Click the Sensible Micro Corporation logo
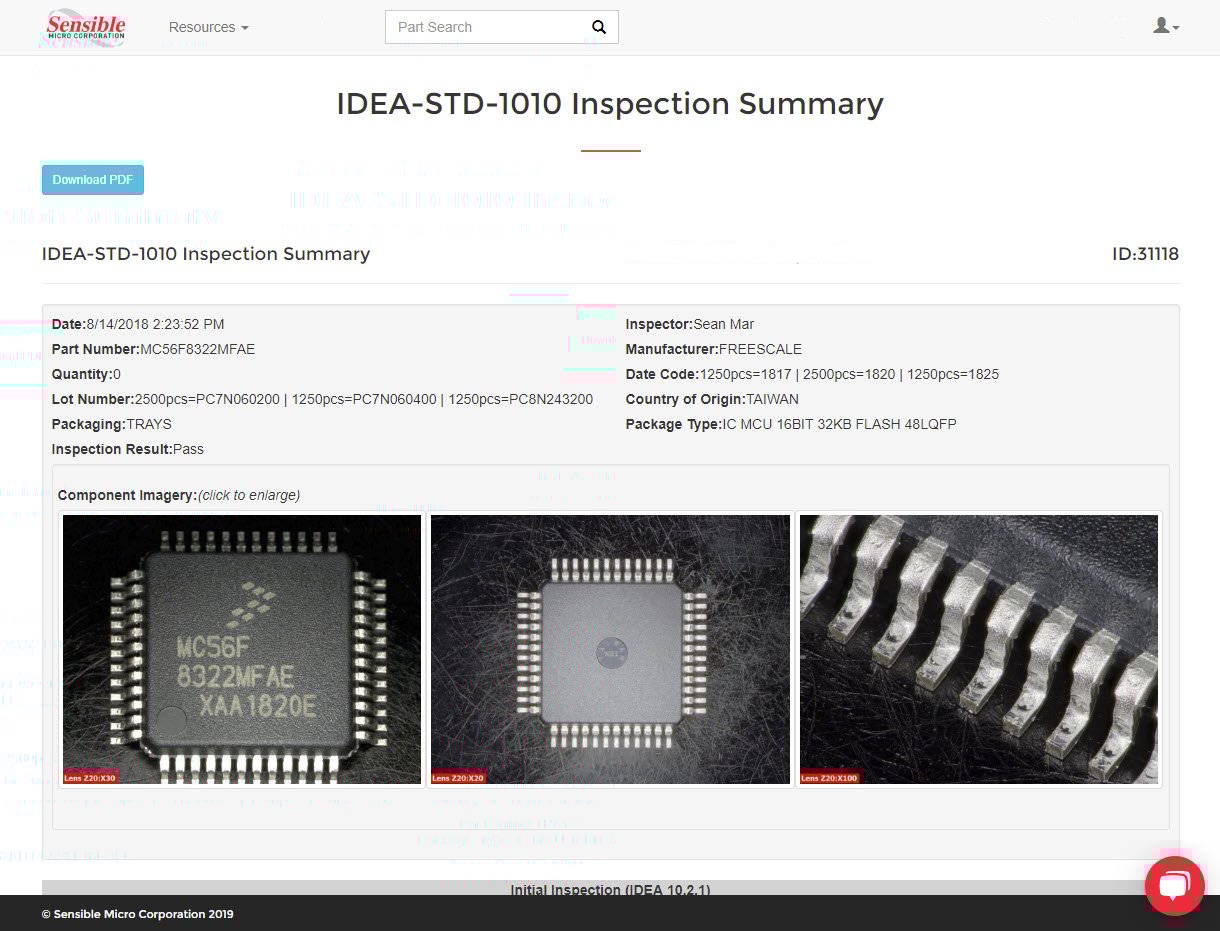The width and height of the screenshot is (1220, 931). tap(87, 27)
